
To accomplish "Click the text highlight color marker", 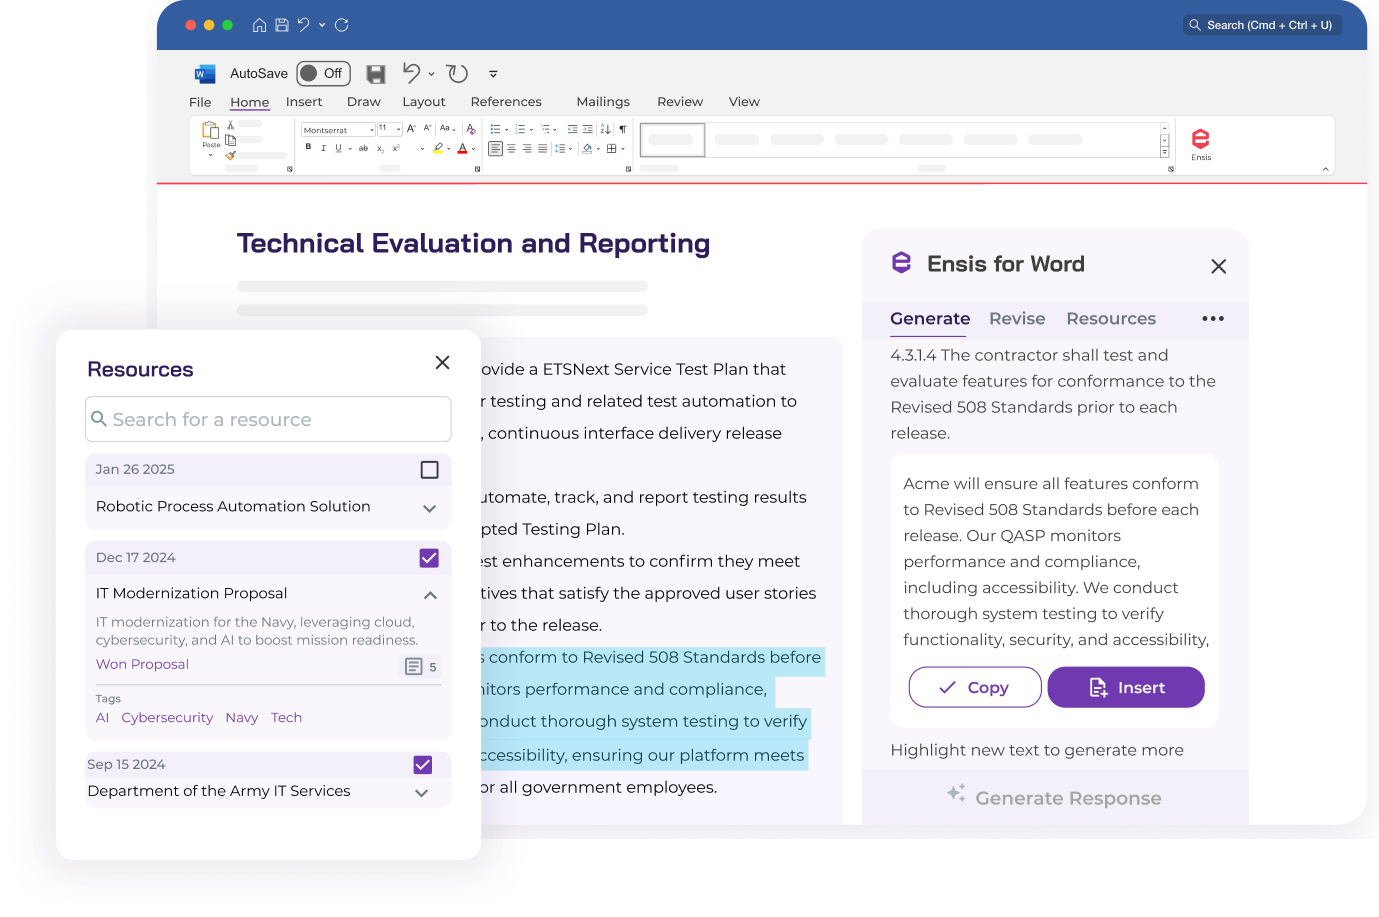I will tap(438, 148).
